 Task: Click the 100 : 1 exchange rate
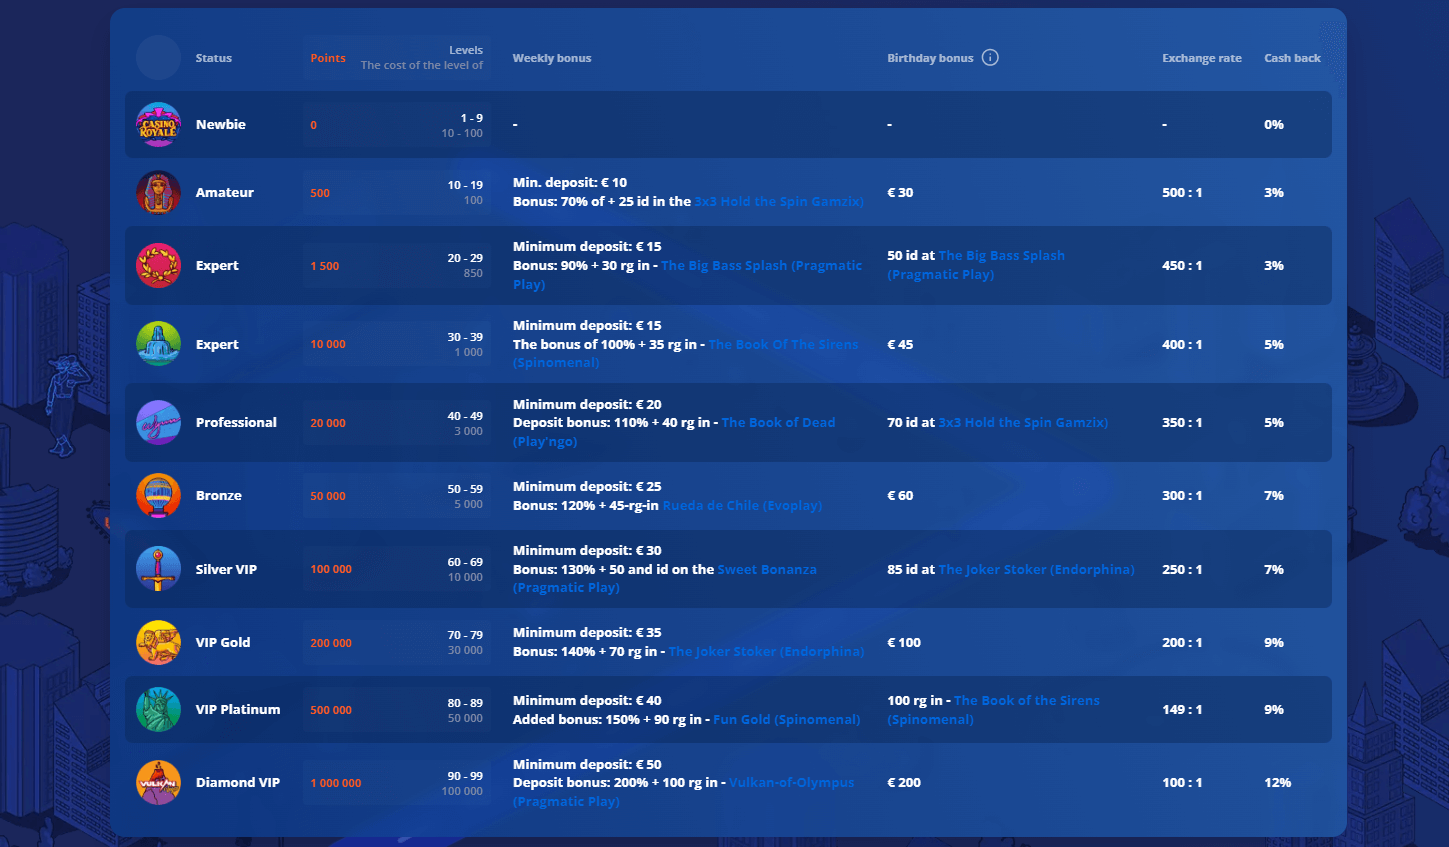tap(1182, 782)
